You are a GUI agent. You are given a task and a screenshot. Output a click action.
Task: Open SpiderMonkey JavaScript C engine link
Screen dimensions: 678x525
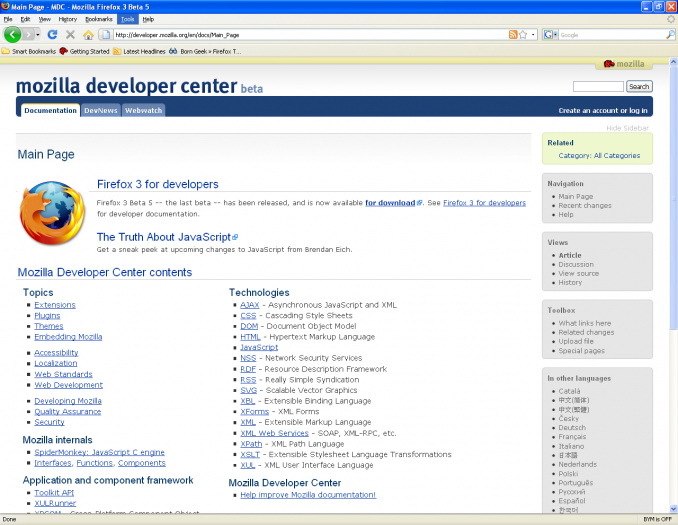(x=99, y=452)
